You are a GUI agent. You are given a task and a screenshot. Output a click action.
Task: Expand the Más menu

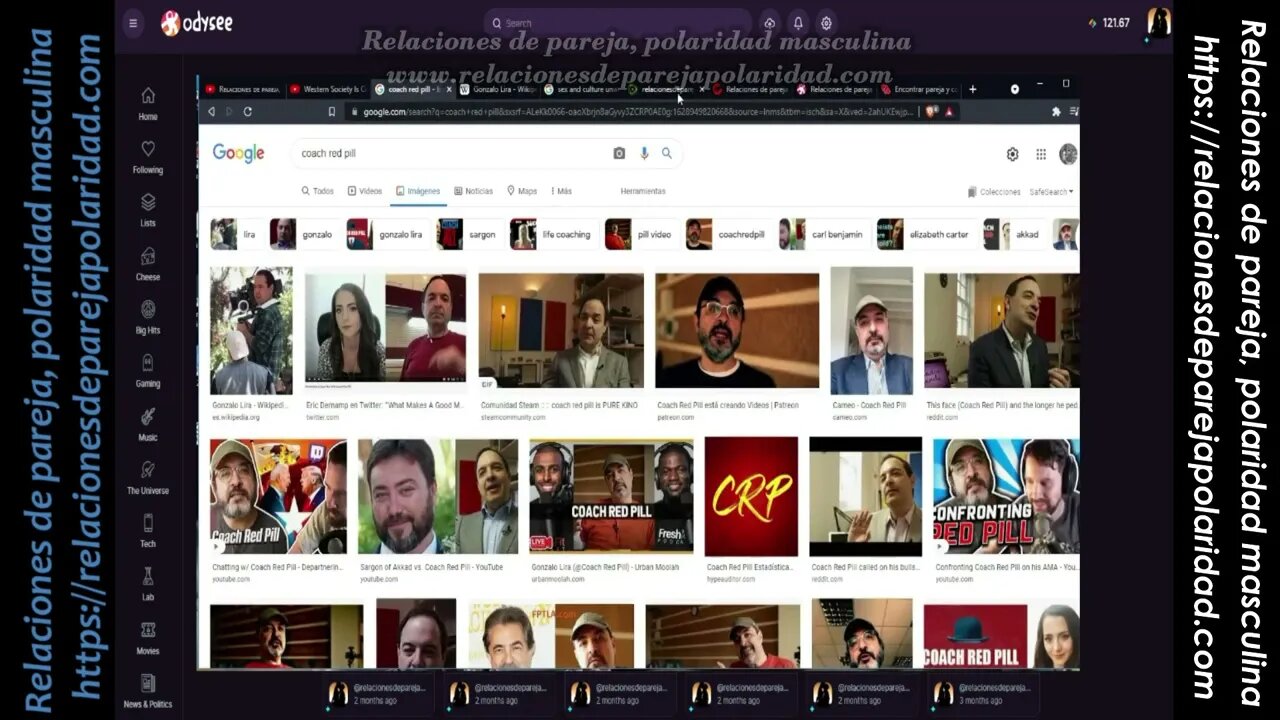(x=561, y=191)
